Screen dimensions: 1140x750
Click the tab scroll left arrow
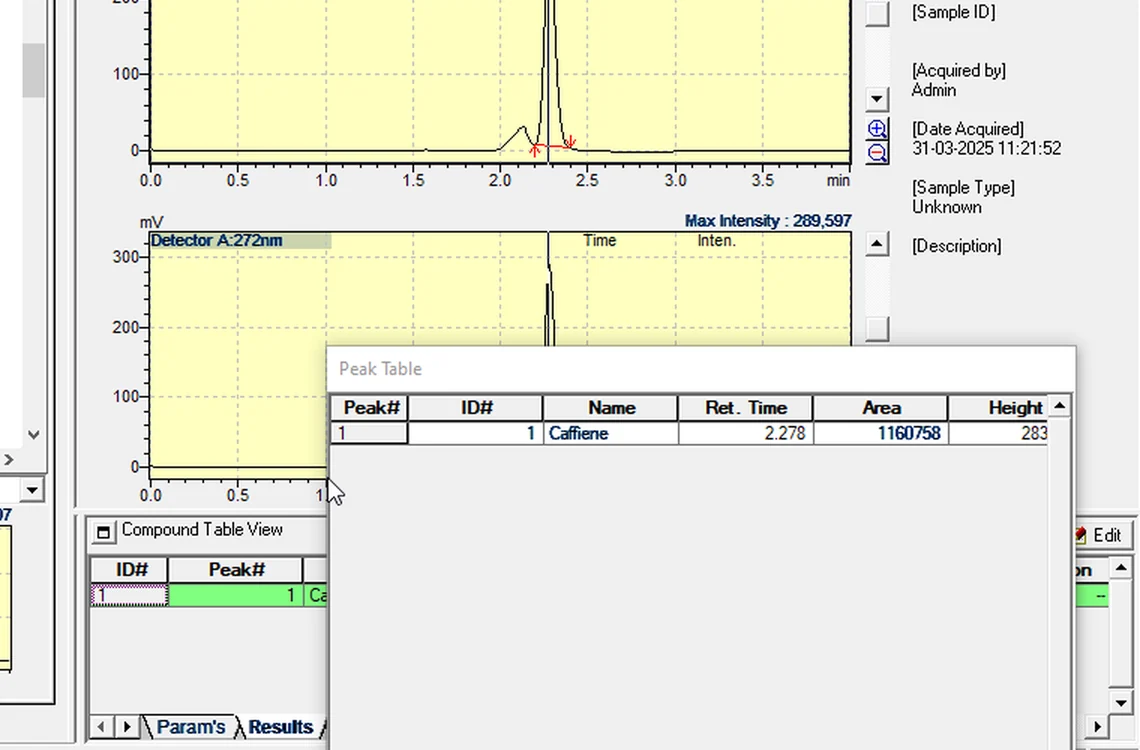click(101, 726)
